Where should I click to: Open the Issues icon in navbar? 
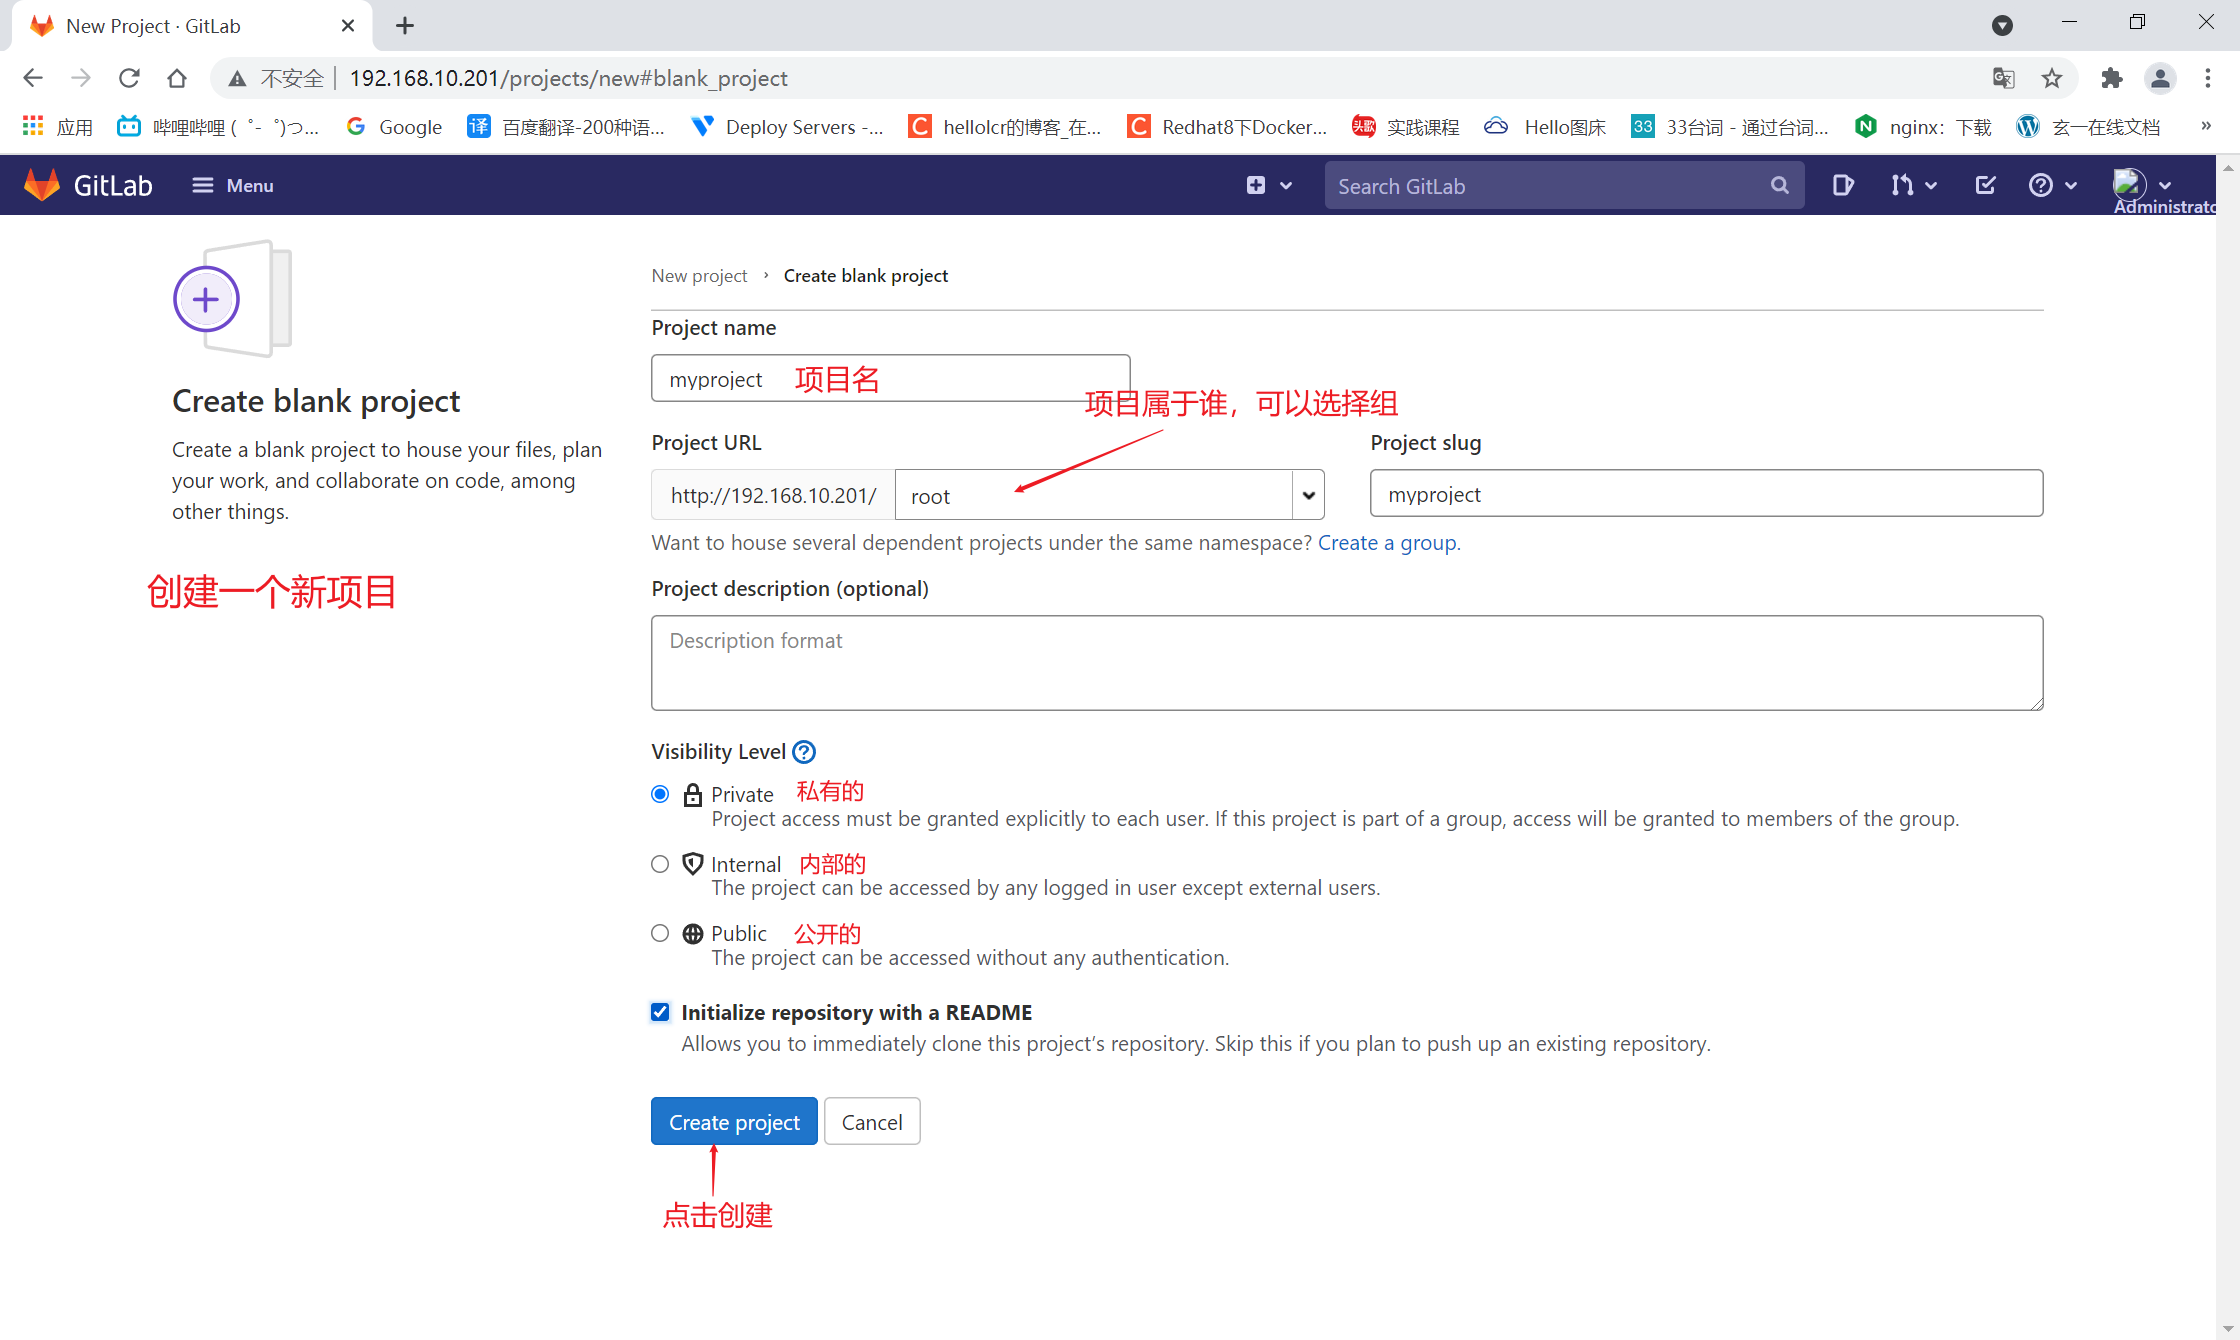pos(1842,185)
